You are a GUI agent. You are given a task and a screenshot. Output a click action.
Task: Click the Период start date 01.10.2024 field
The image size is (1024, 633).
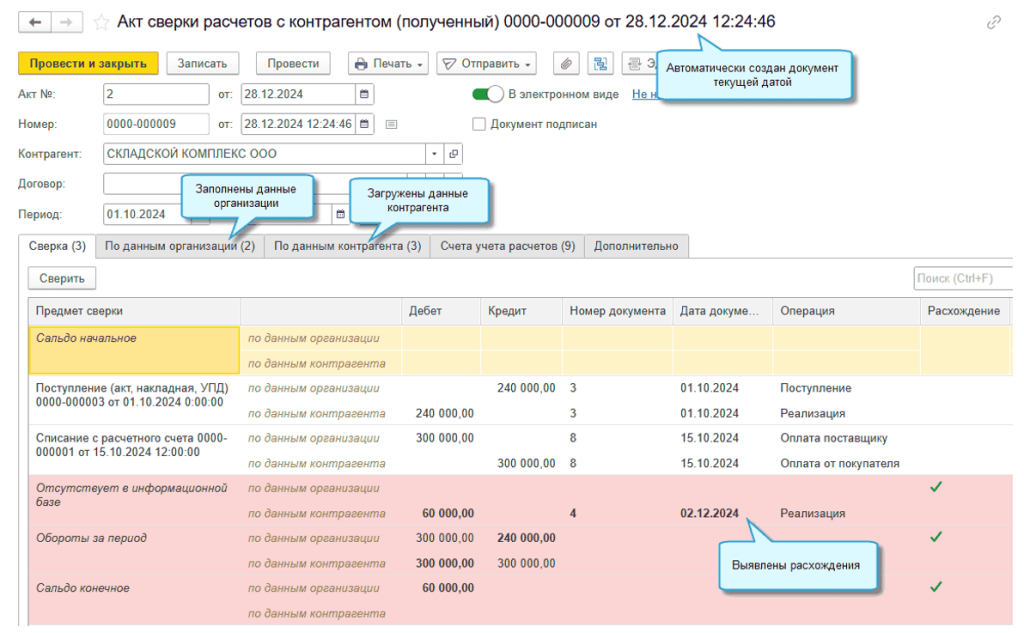(x=147, y=214)
